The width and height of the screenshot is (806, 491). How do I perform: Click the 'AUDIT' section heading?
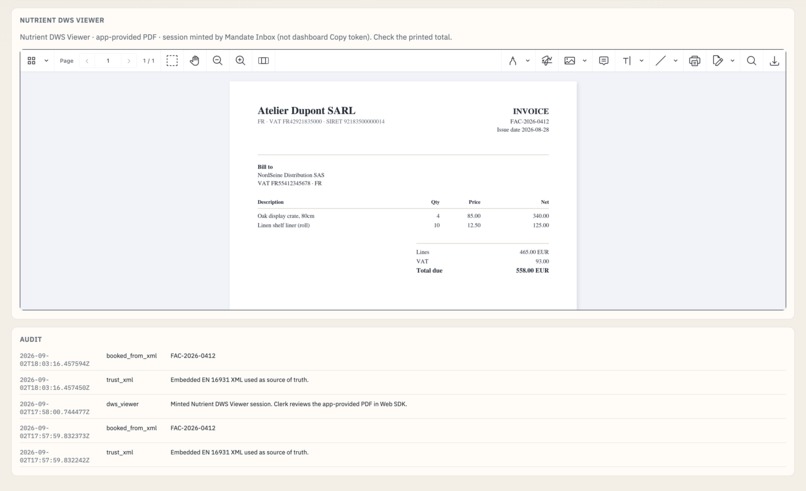pyautogui.click(x=31, y=340)
